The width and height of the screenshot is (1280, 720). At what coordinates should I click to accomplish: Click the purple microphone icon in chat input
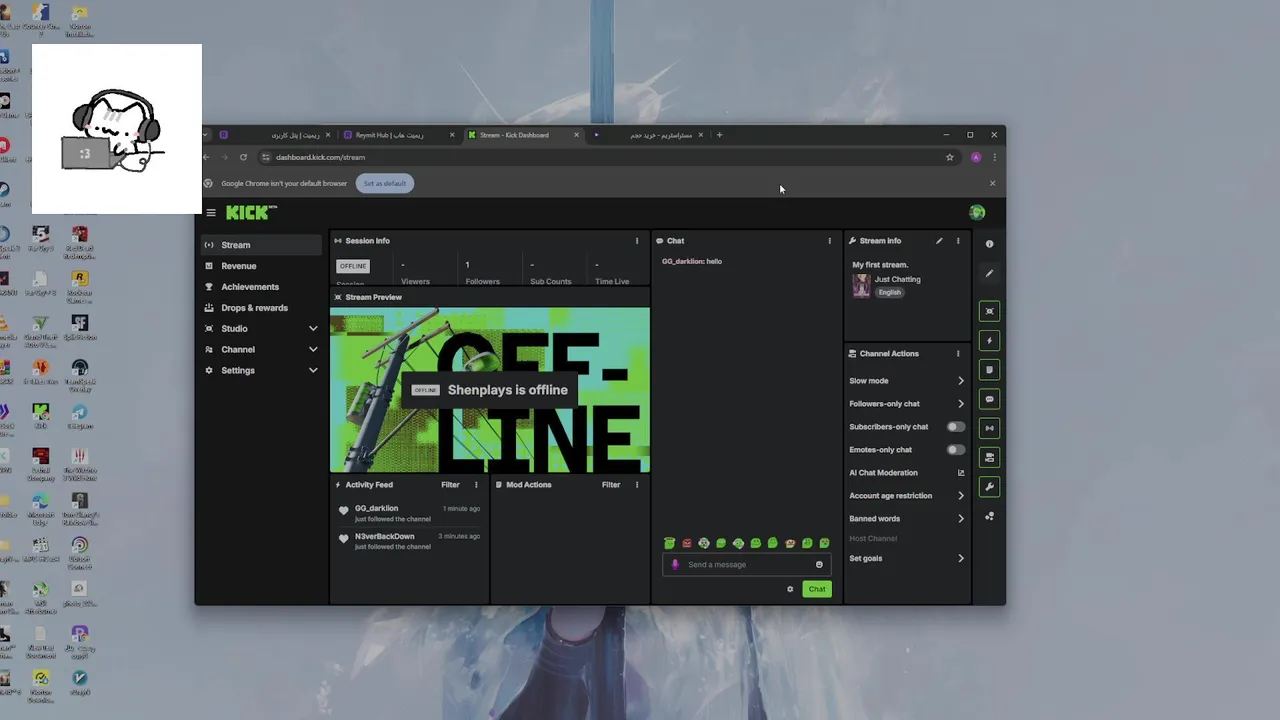[x=675, y=565]
